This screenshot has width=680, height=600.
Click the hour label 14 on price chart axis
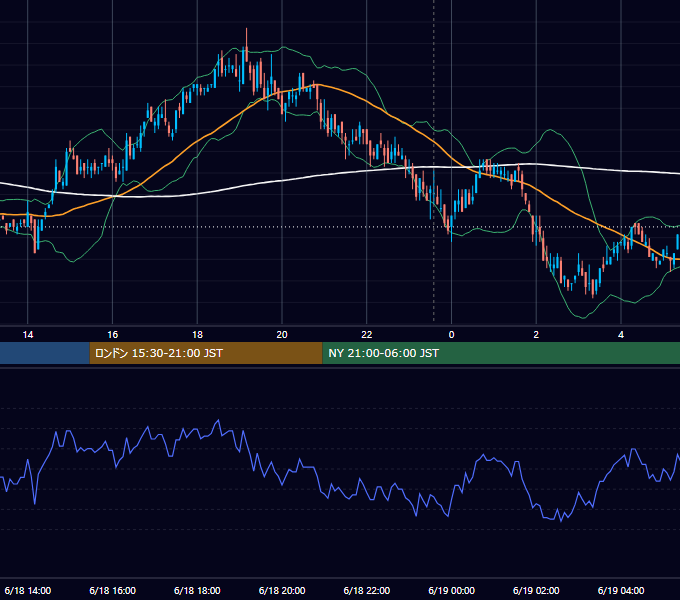click(x=28, y=335)
